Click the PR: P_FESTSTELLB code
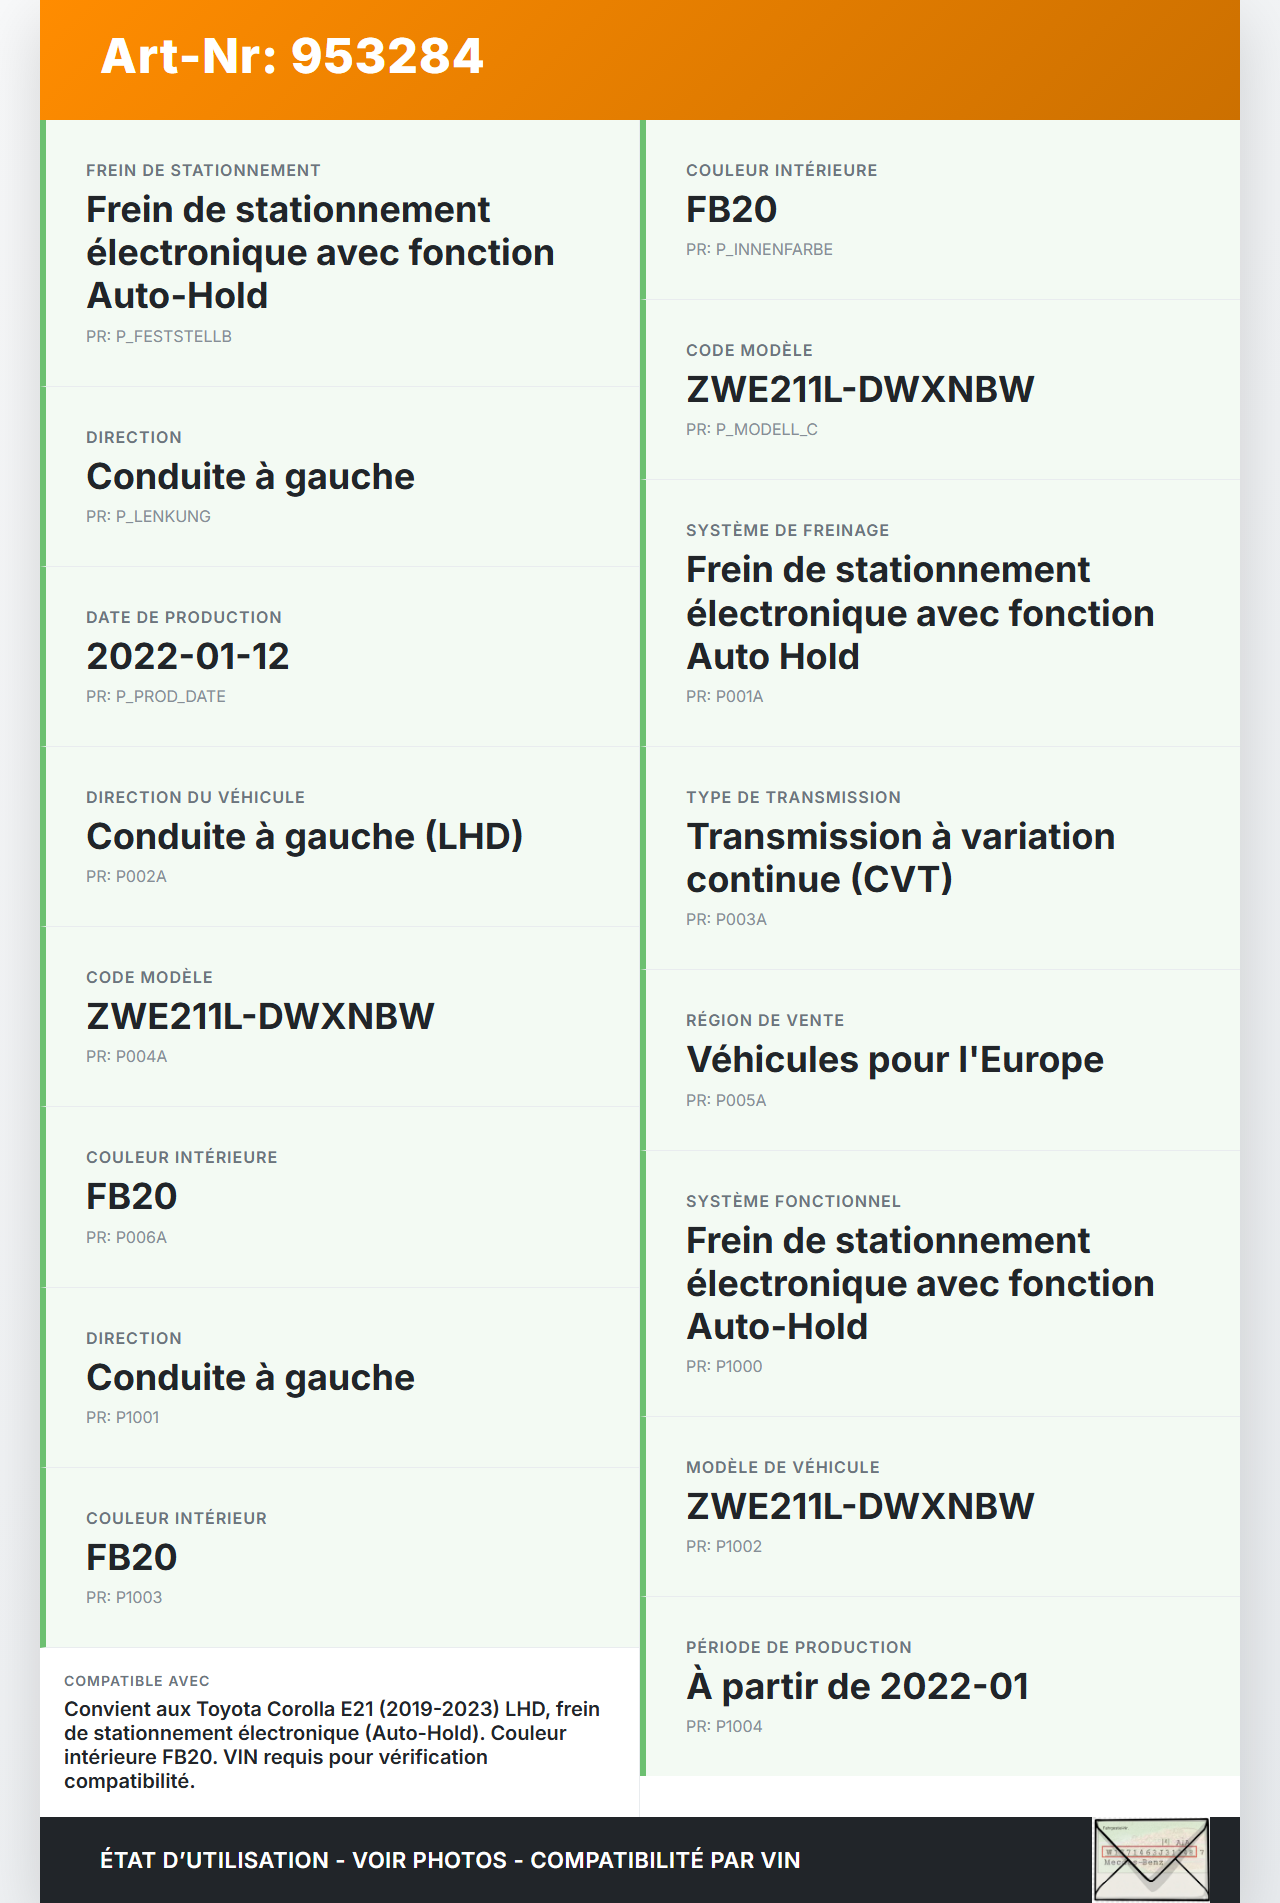Screen dimensions: 1280x1903 159,337
